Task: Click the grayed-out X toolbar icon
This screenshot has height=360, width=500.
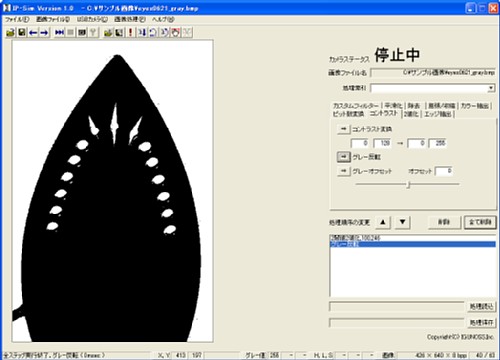Action: [187, 32]
